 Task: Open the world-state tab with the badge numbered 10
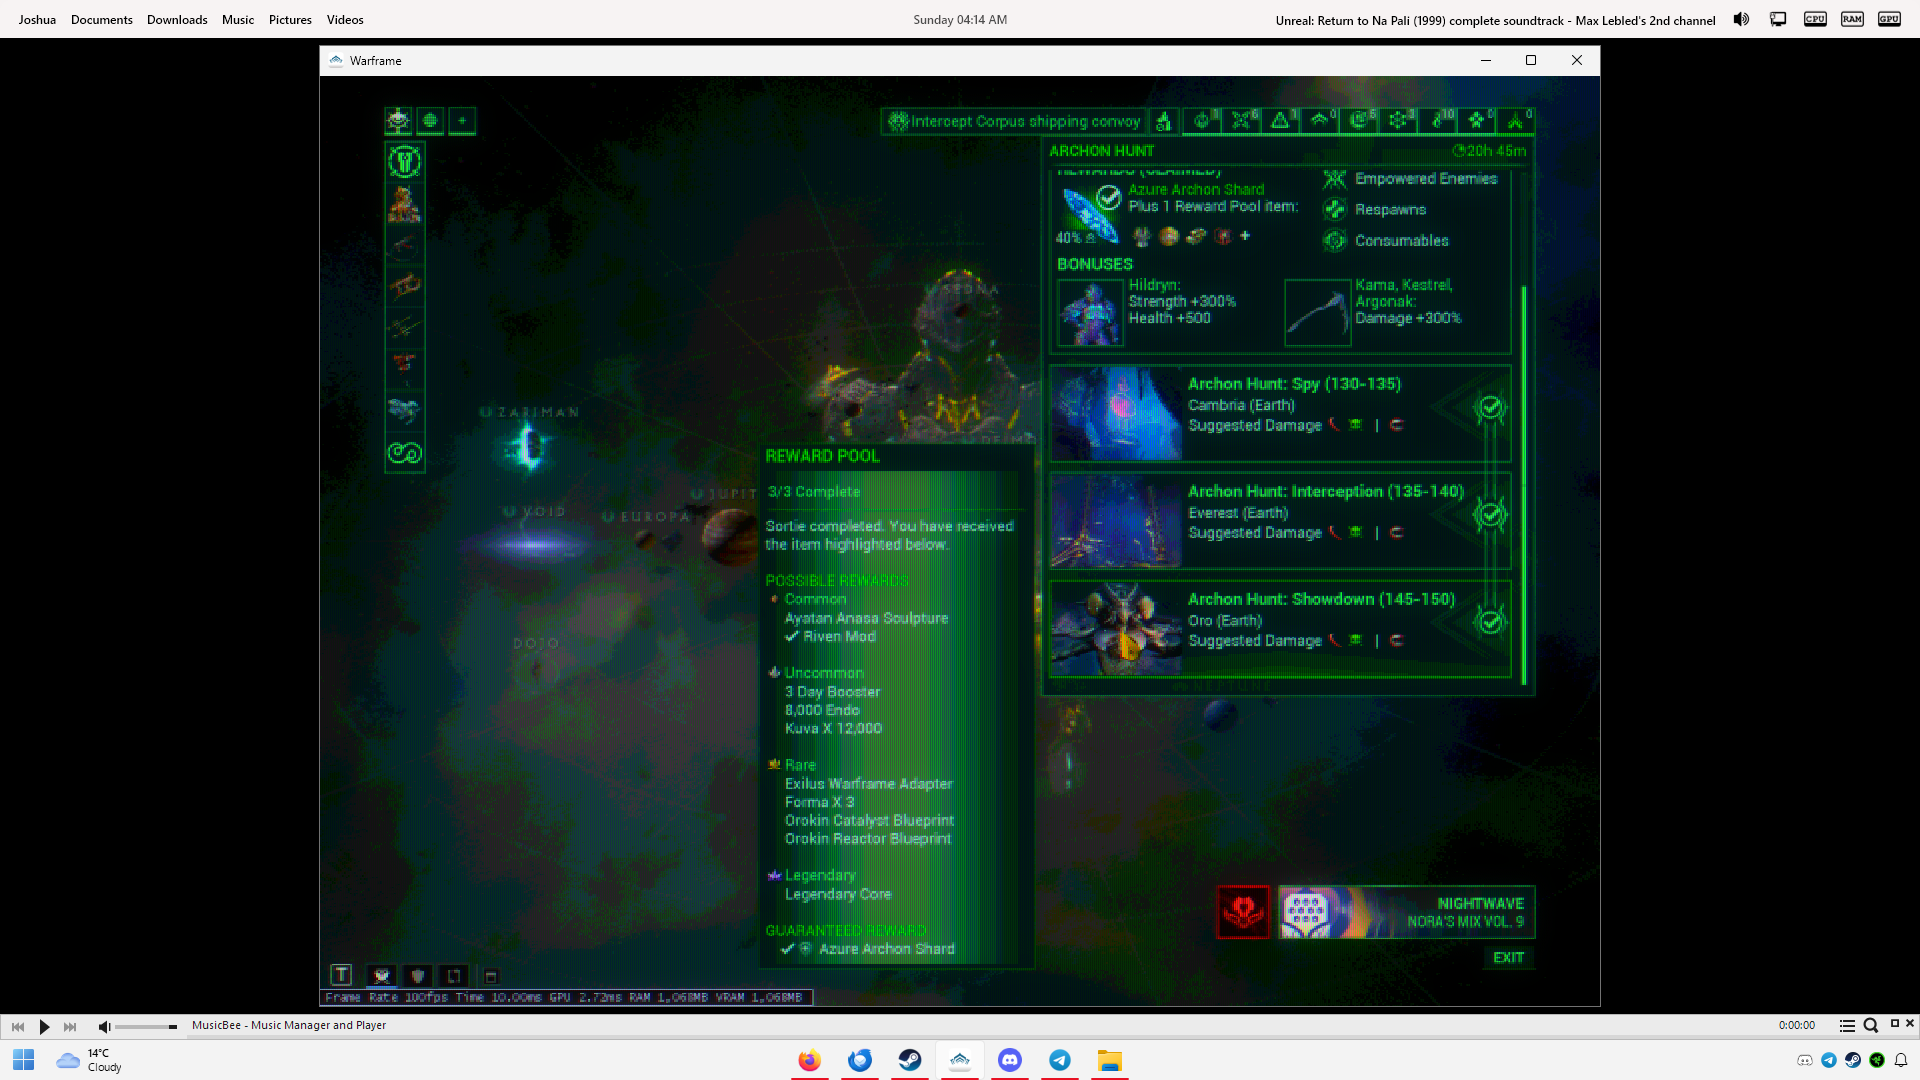1438,121
